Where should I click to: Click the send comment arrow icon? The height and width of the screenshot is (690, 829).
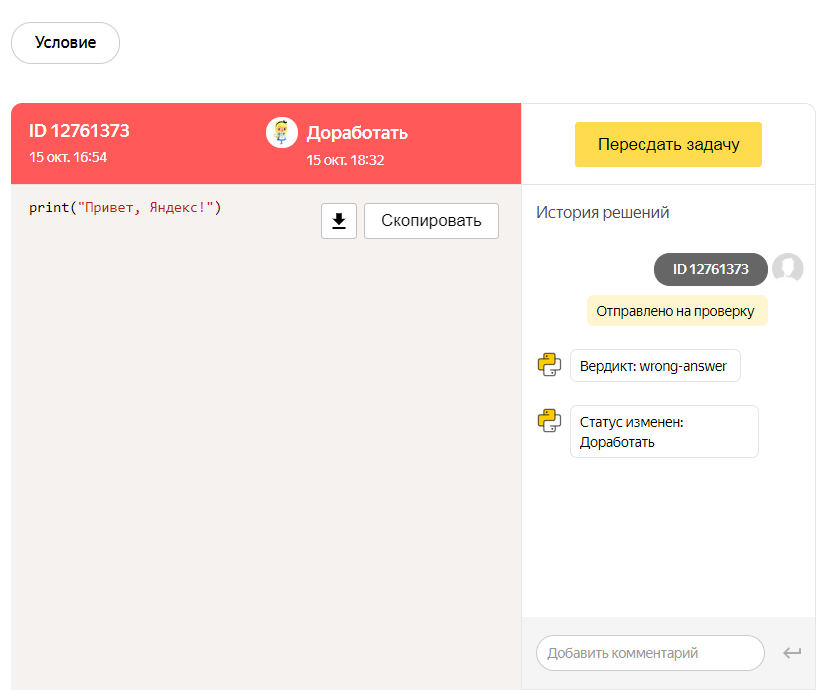click(792, 653)
